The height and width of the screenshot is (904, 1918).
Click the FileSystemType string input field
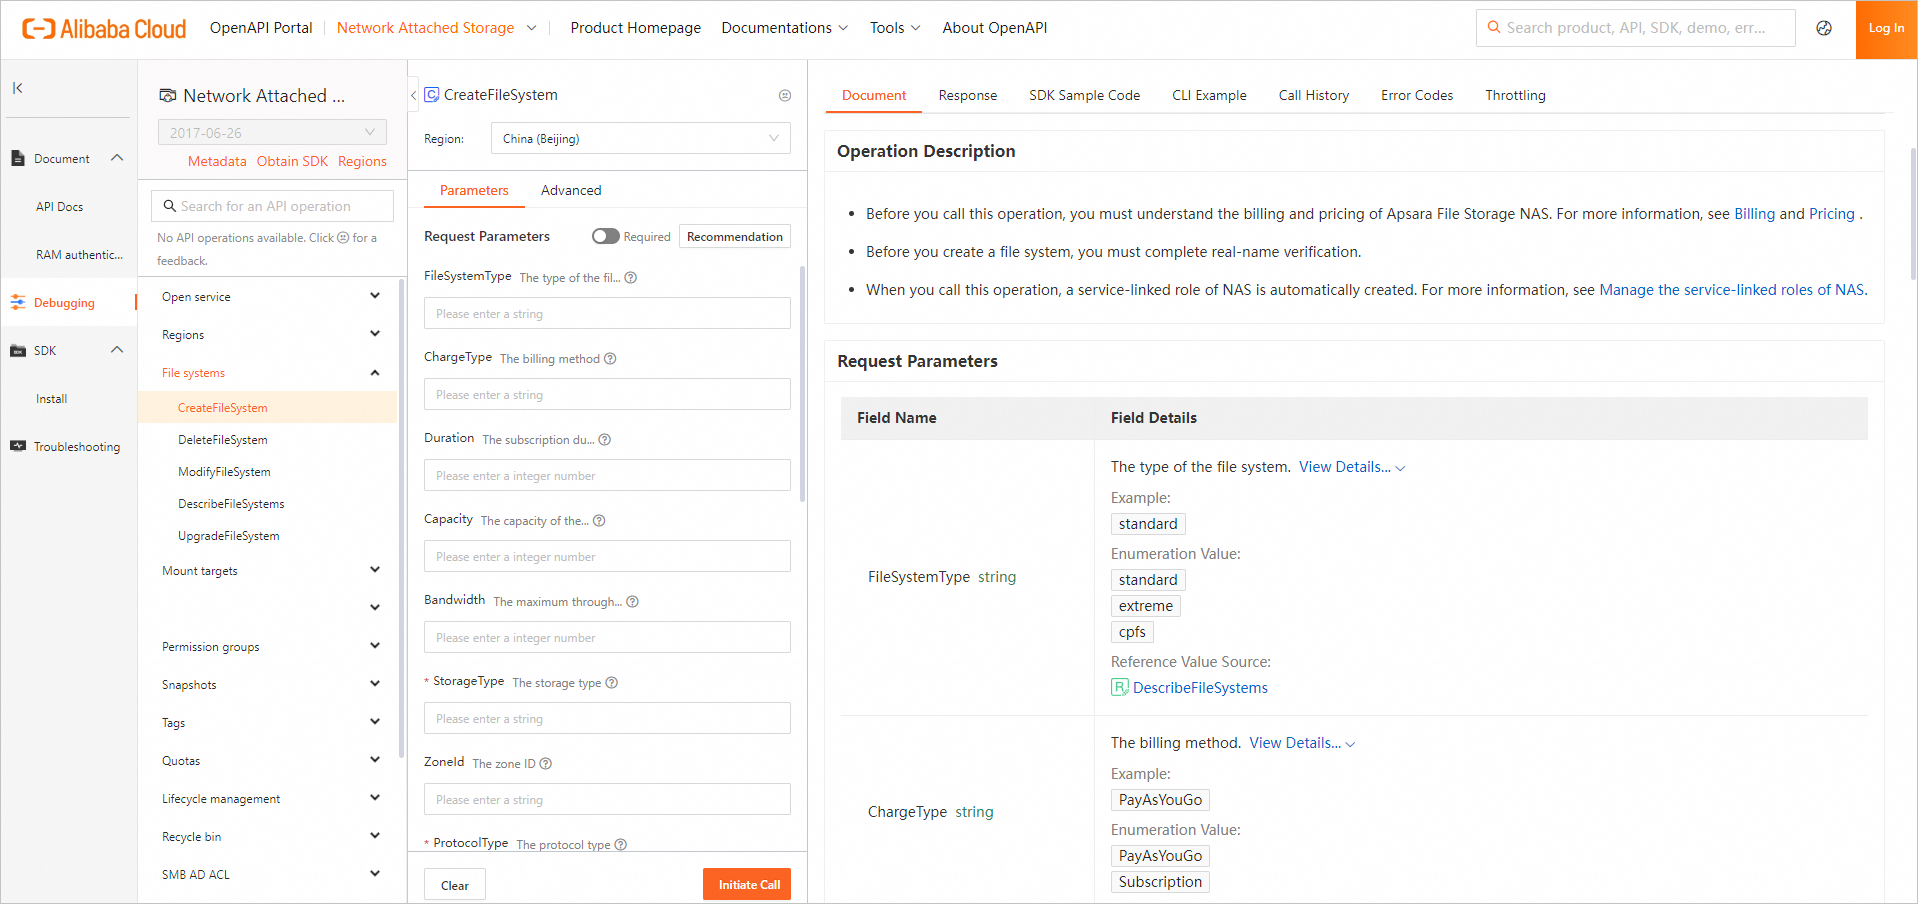(607, 314)
